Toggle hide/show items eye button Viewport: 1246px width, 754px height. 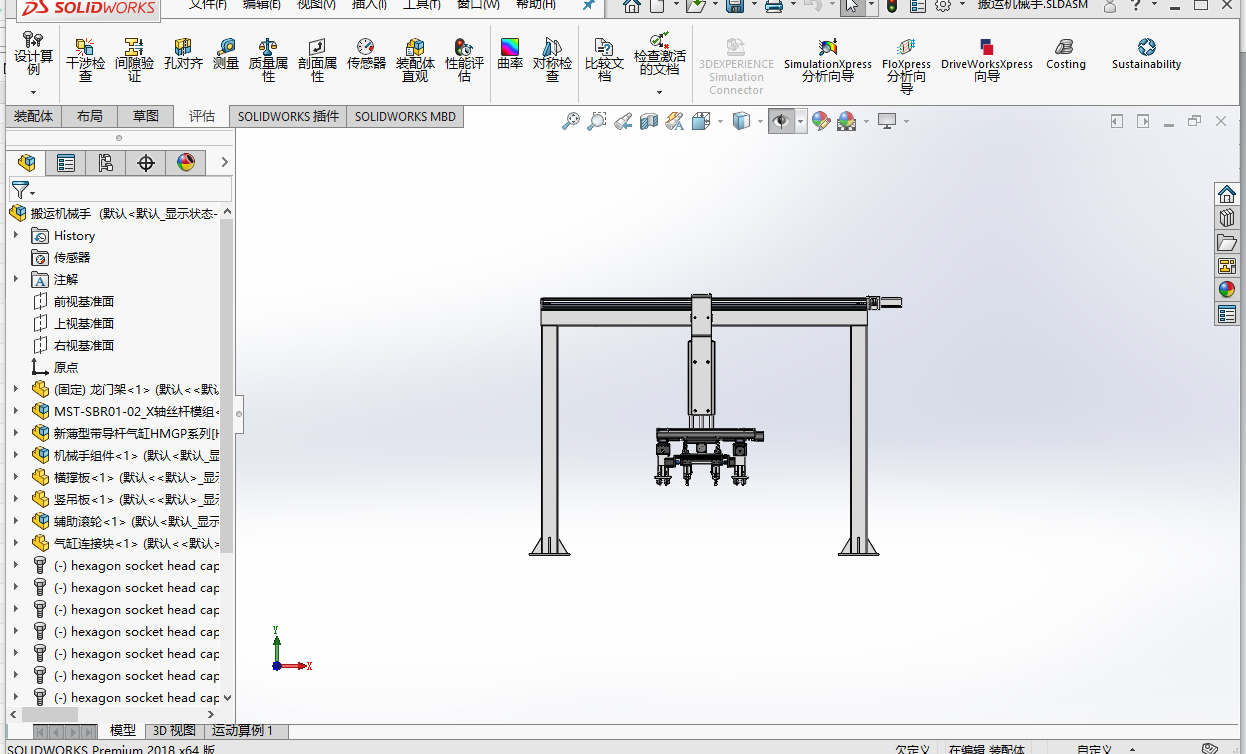point(781,121)
